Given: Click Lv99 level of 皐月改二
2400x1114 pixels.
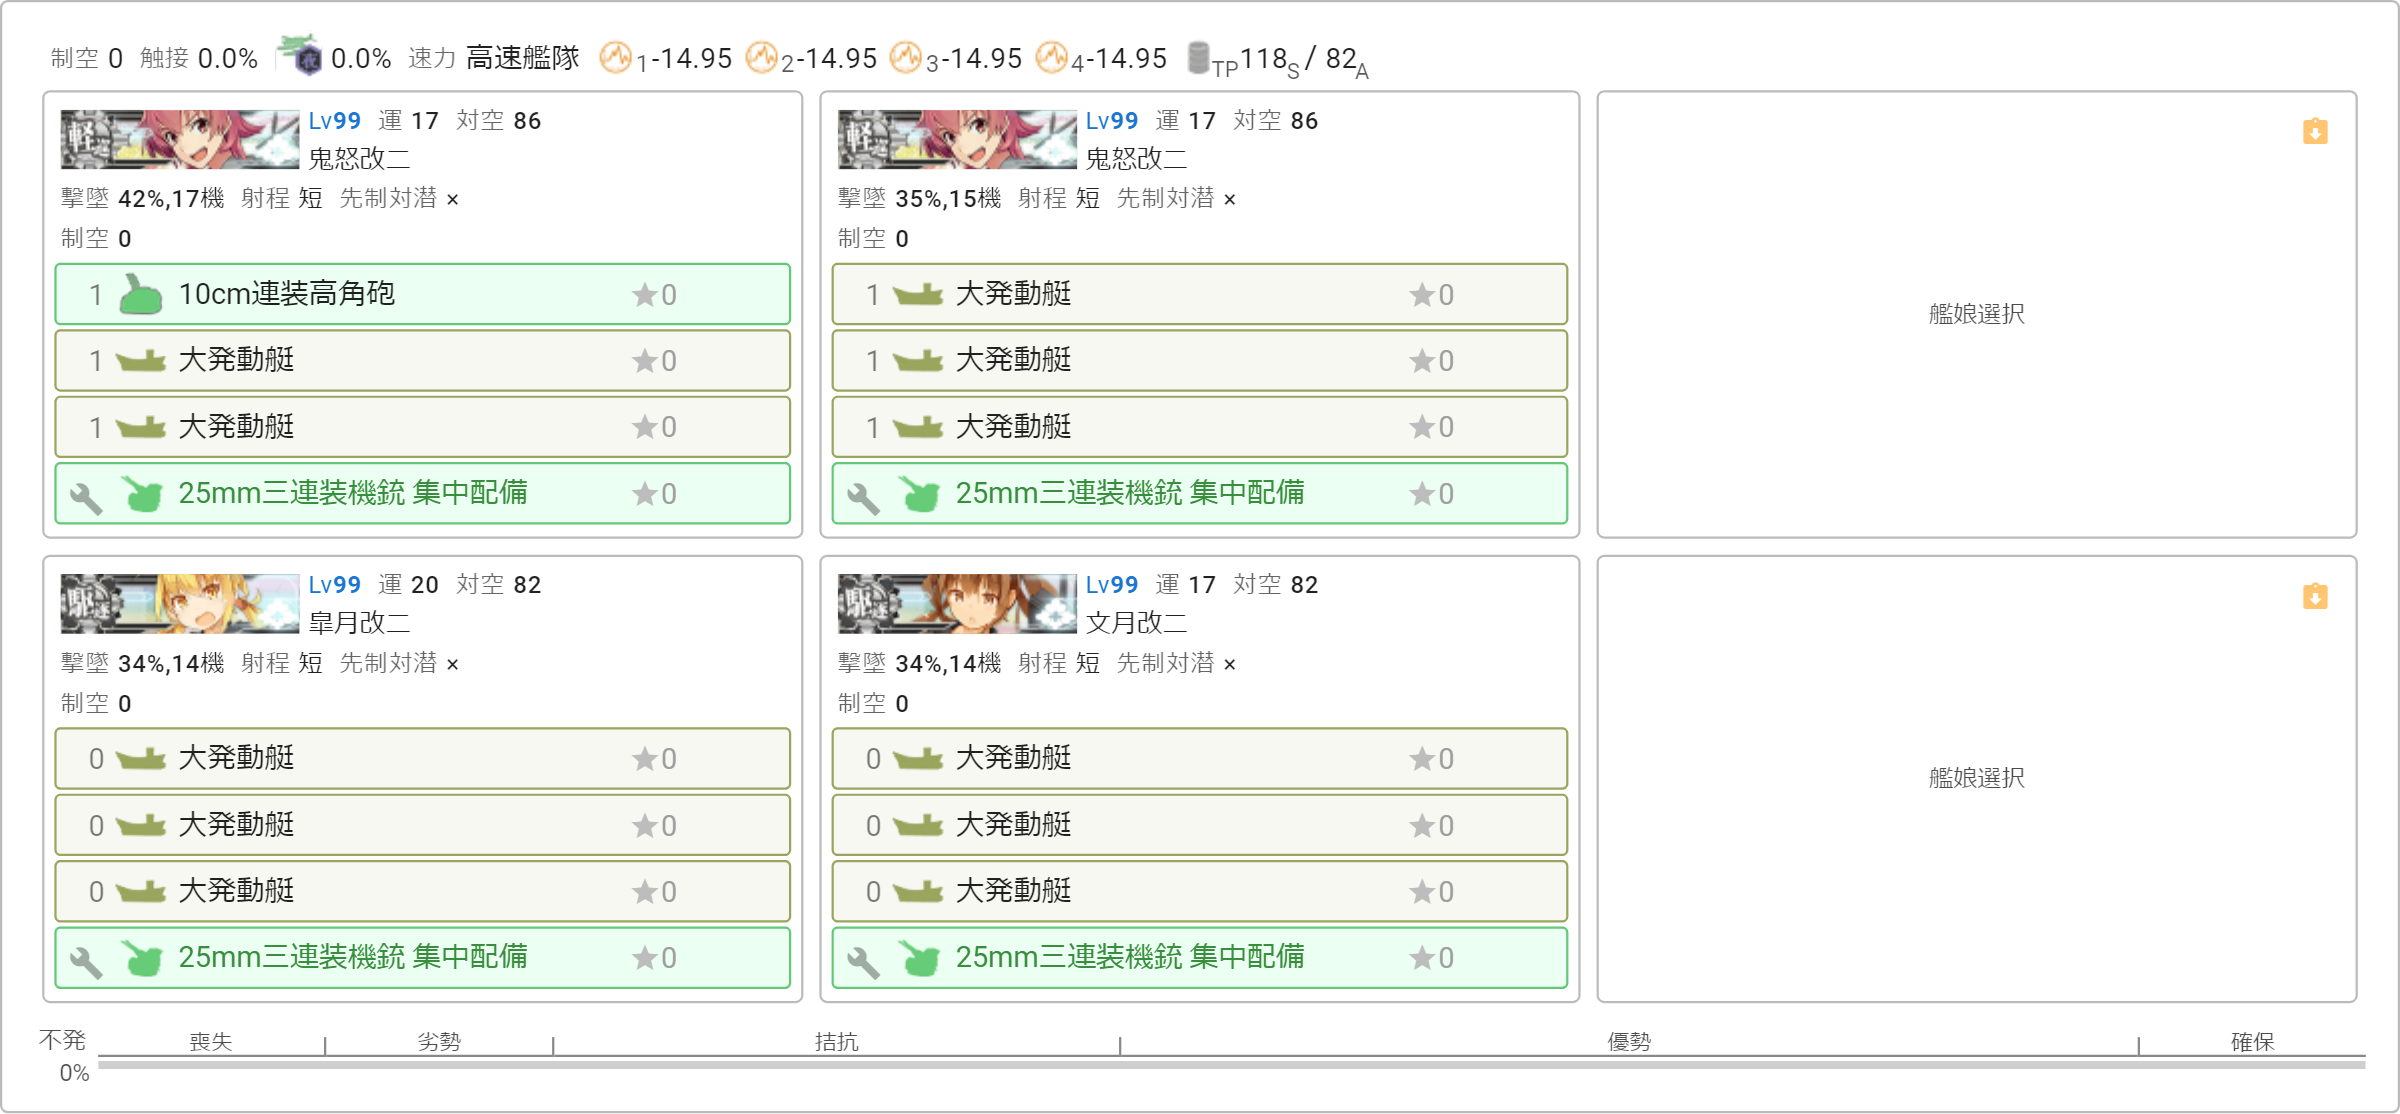Looking at the screenshot, I should (334, 585).
